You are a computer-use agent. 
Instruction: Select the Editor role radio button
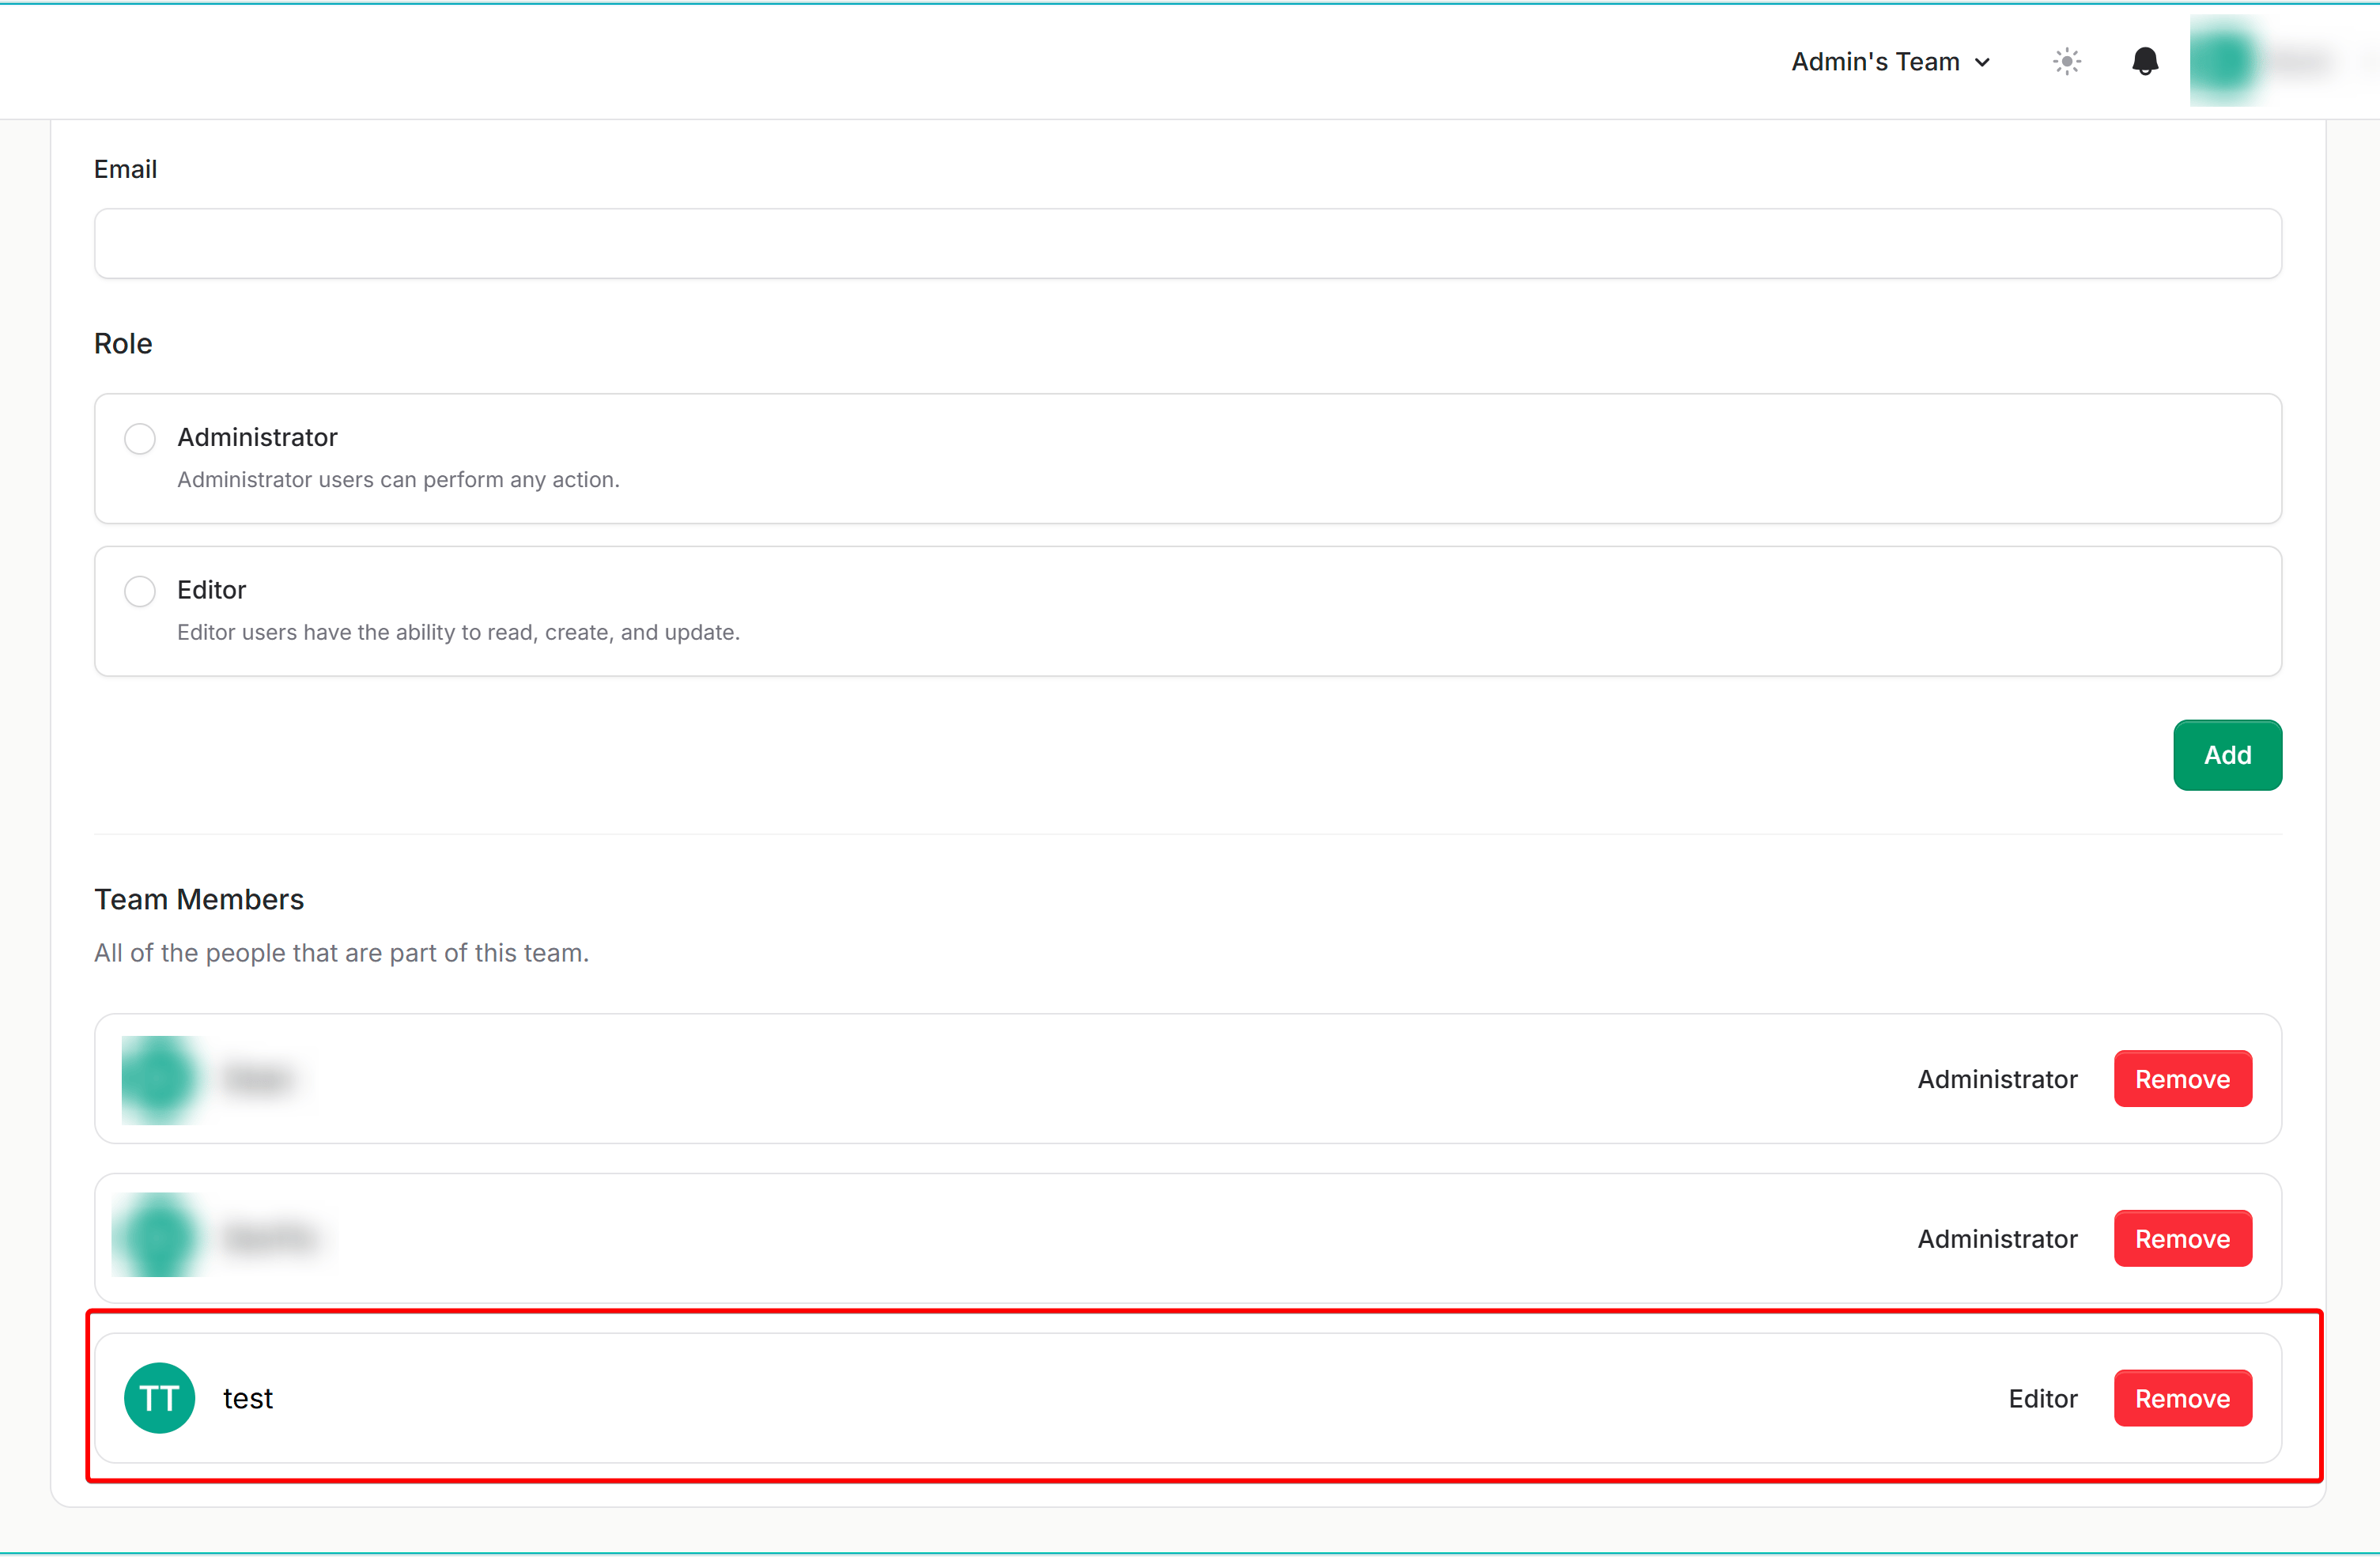point(140,591)
